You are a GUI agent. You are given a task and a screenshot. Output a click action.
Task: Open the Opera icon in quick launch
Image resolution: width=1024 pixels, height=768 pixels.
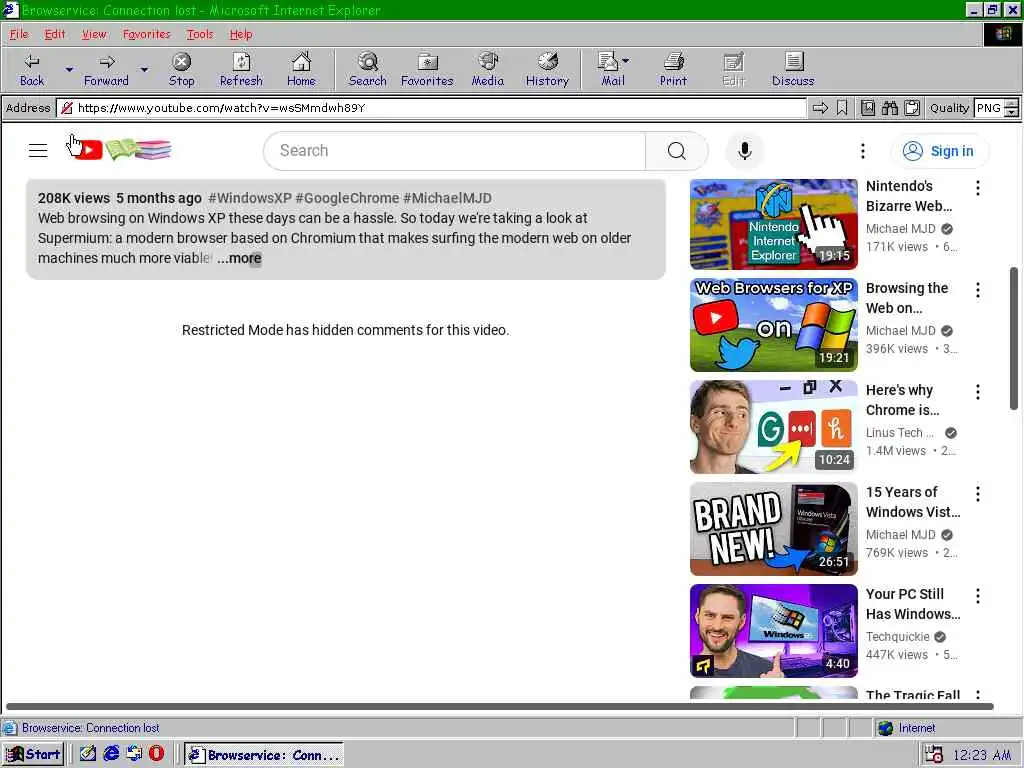pos(157,754)
